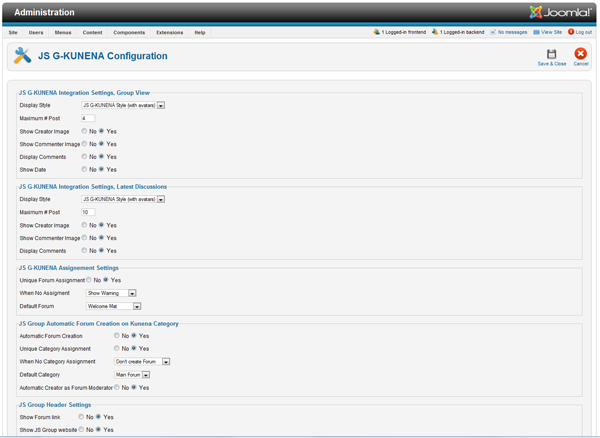Click the View Site icon
Image resolution: width=600 pixels, height=438 pixels.
click(x=537, y=32)
